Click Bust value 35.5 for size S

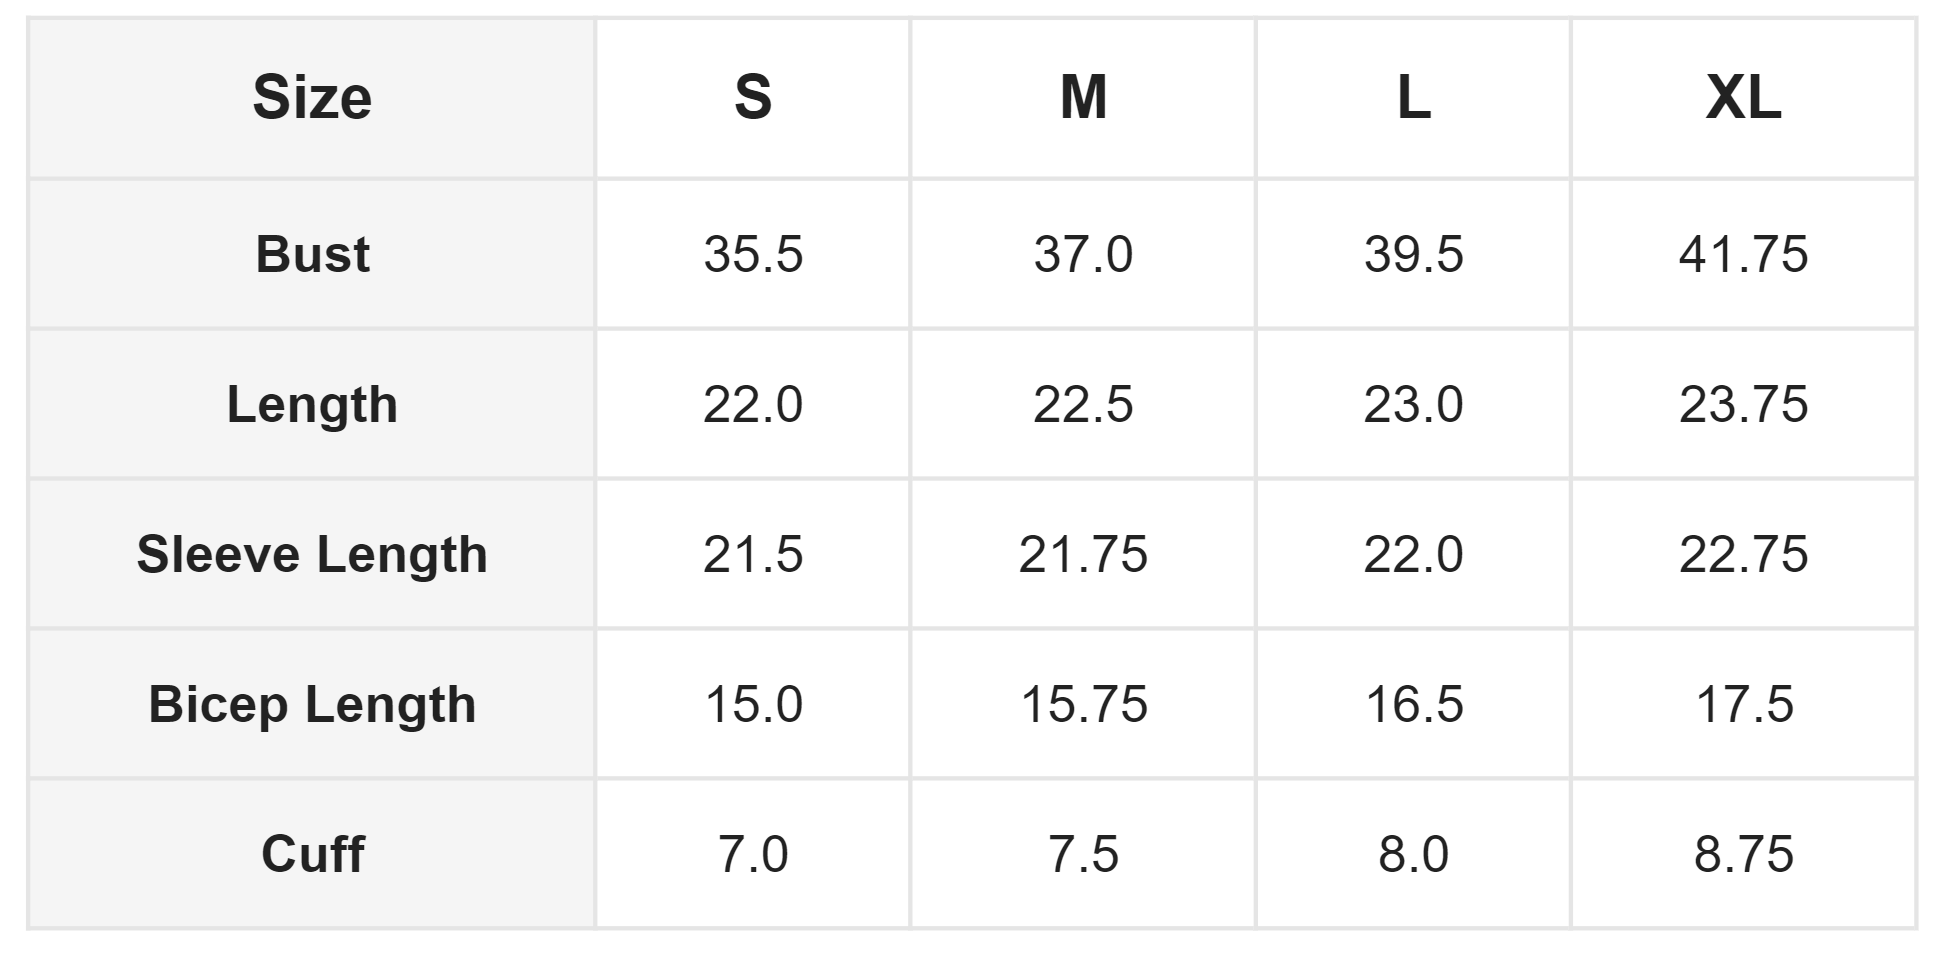(x=753, y=254)
